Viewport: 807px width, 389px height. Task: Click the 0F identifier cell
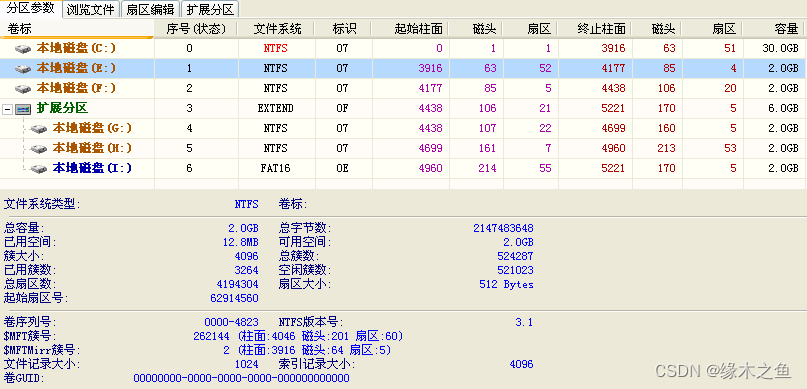[342, 109]
